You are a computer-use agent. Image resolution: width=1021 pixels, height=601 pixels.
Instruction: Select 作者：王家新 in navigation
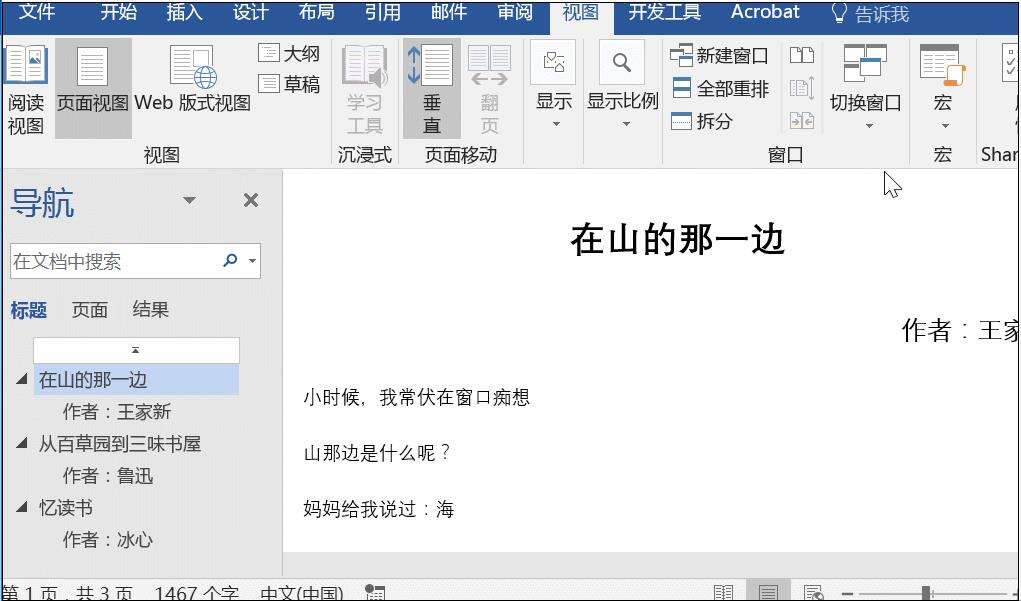click(x=117, y=412)
